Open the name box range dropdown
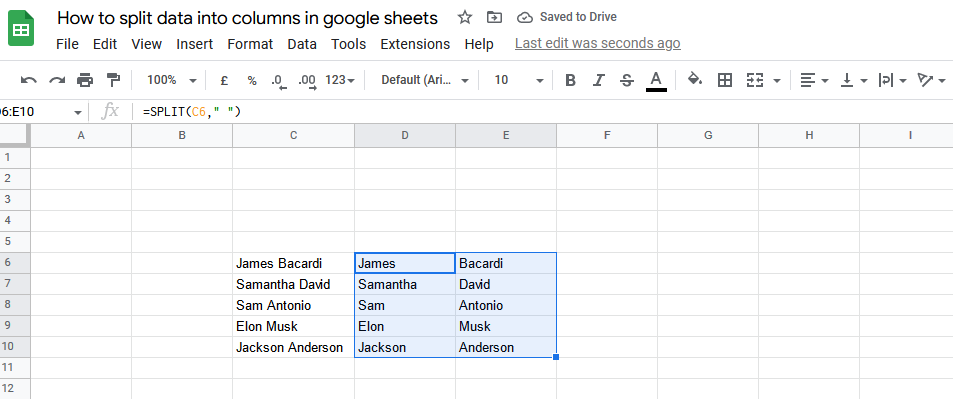 (78, 113)
